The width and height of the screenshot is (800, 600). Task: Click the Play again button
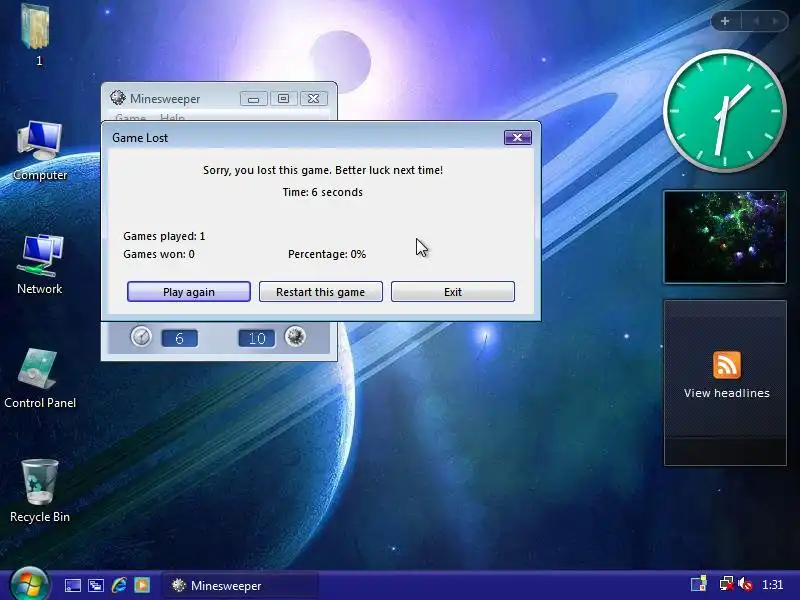point(189,292)
